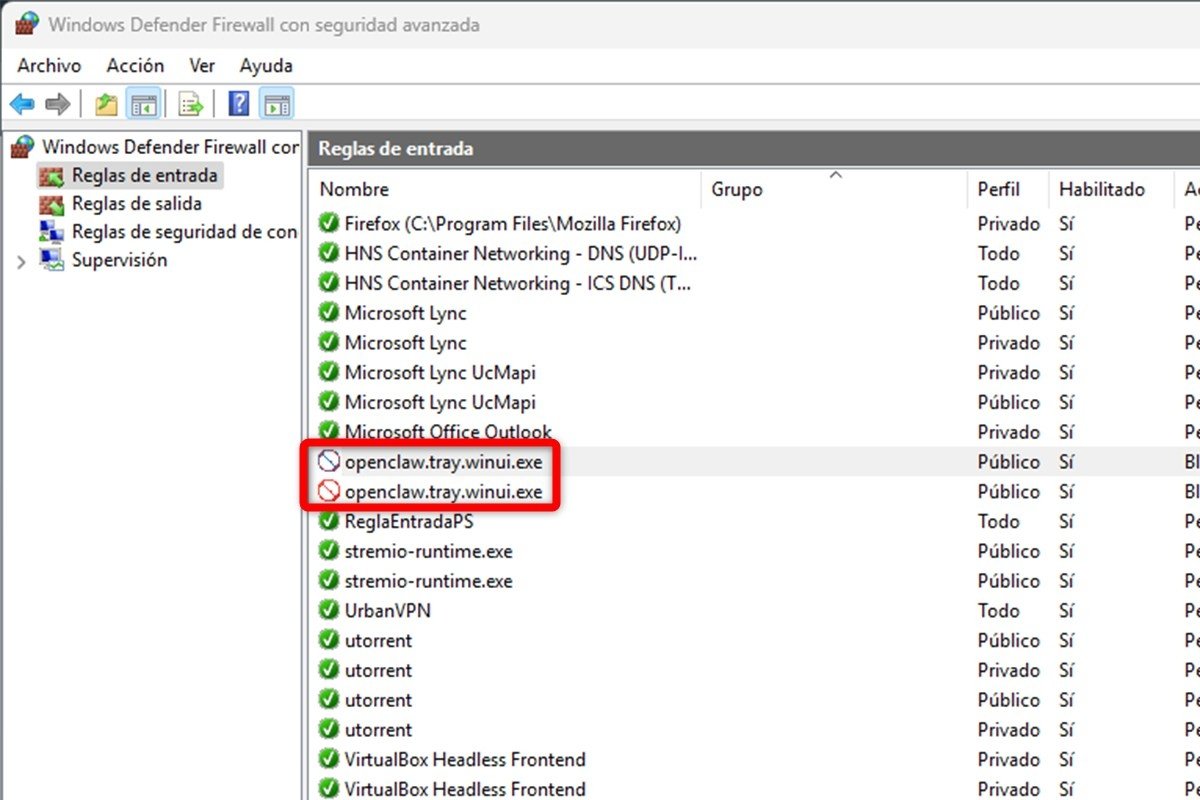Viewport: 1200px width, 800px height.
Task: Click the Export list toolbar icon
Action: [x=191, y=103]
